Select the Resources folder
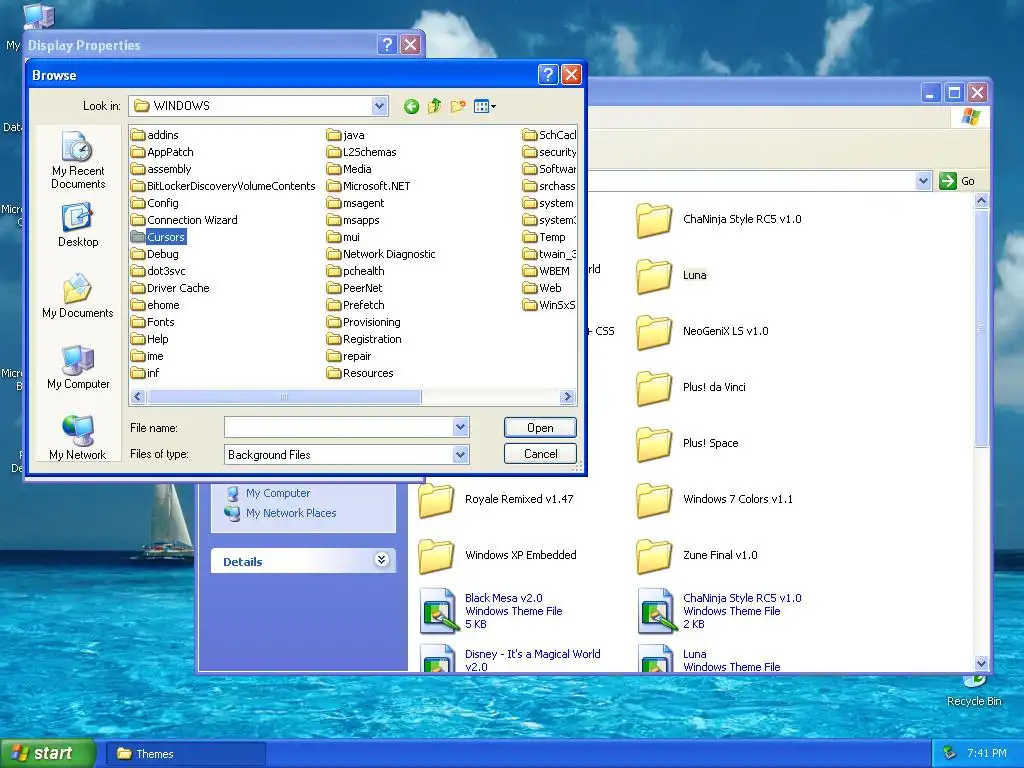Image resolution: width=1024 pixels, height=768 pixels. tap(360, 373)
